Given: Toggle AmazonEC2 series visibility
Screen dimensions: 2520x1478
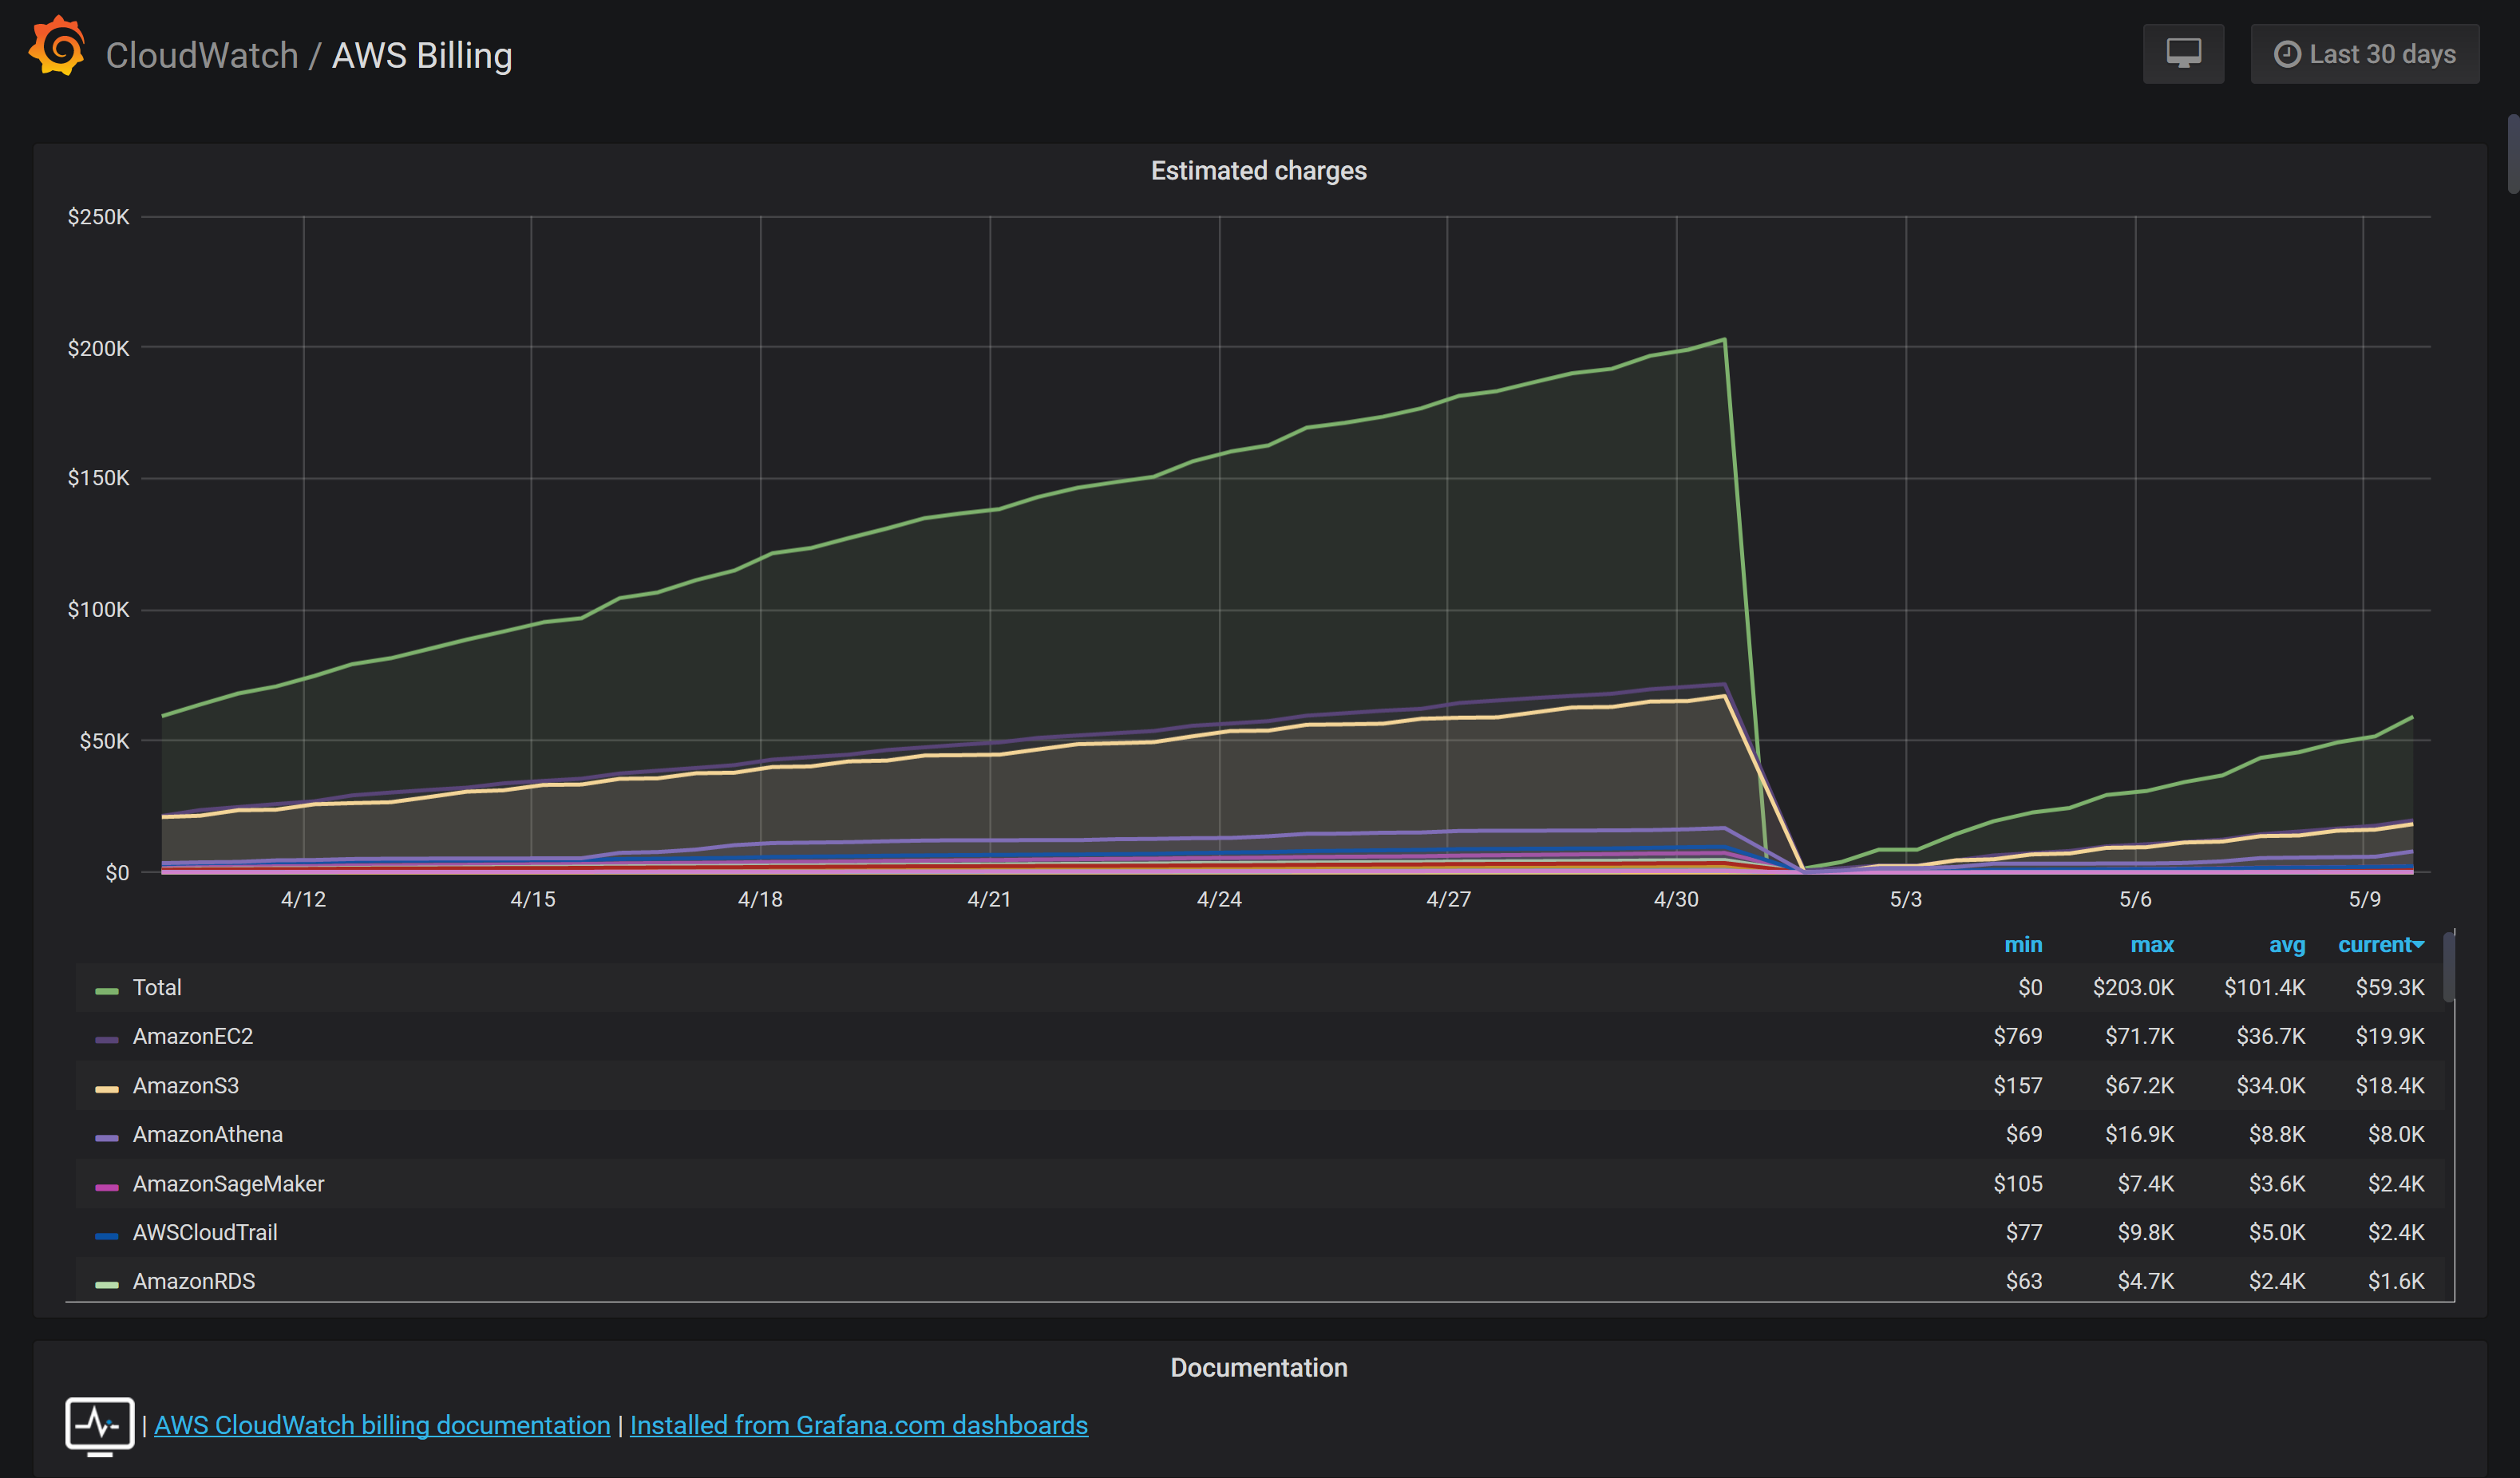Looking at the screenshot, I should click(192, 1037).
